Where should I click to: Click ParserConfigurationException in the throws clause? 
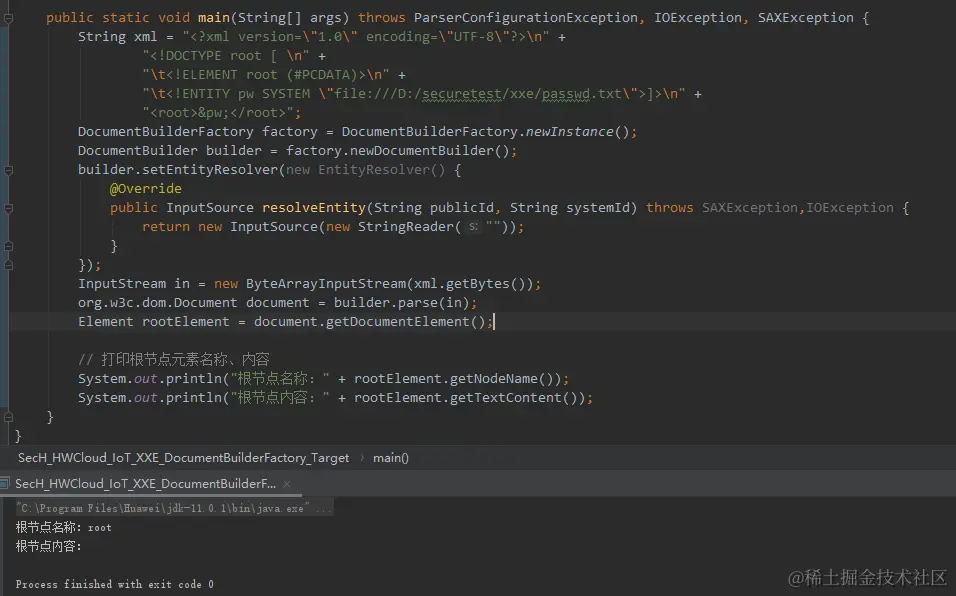tap(526, 18)
